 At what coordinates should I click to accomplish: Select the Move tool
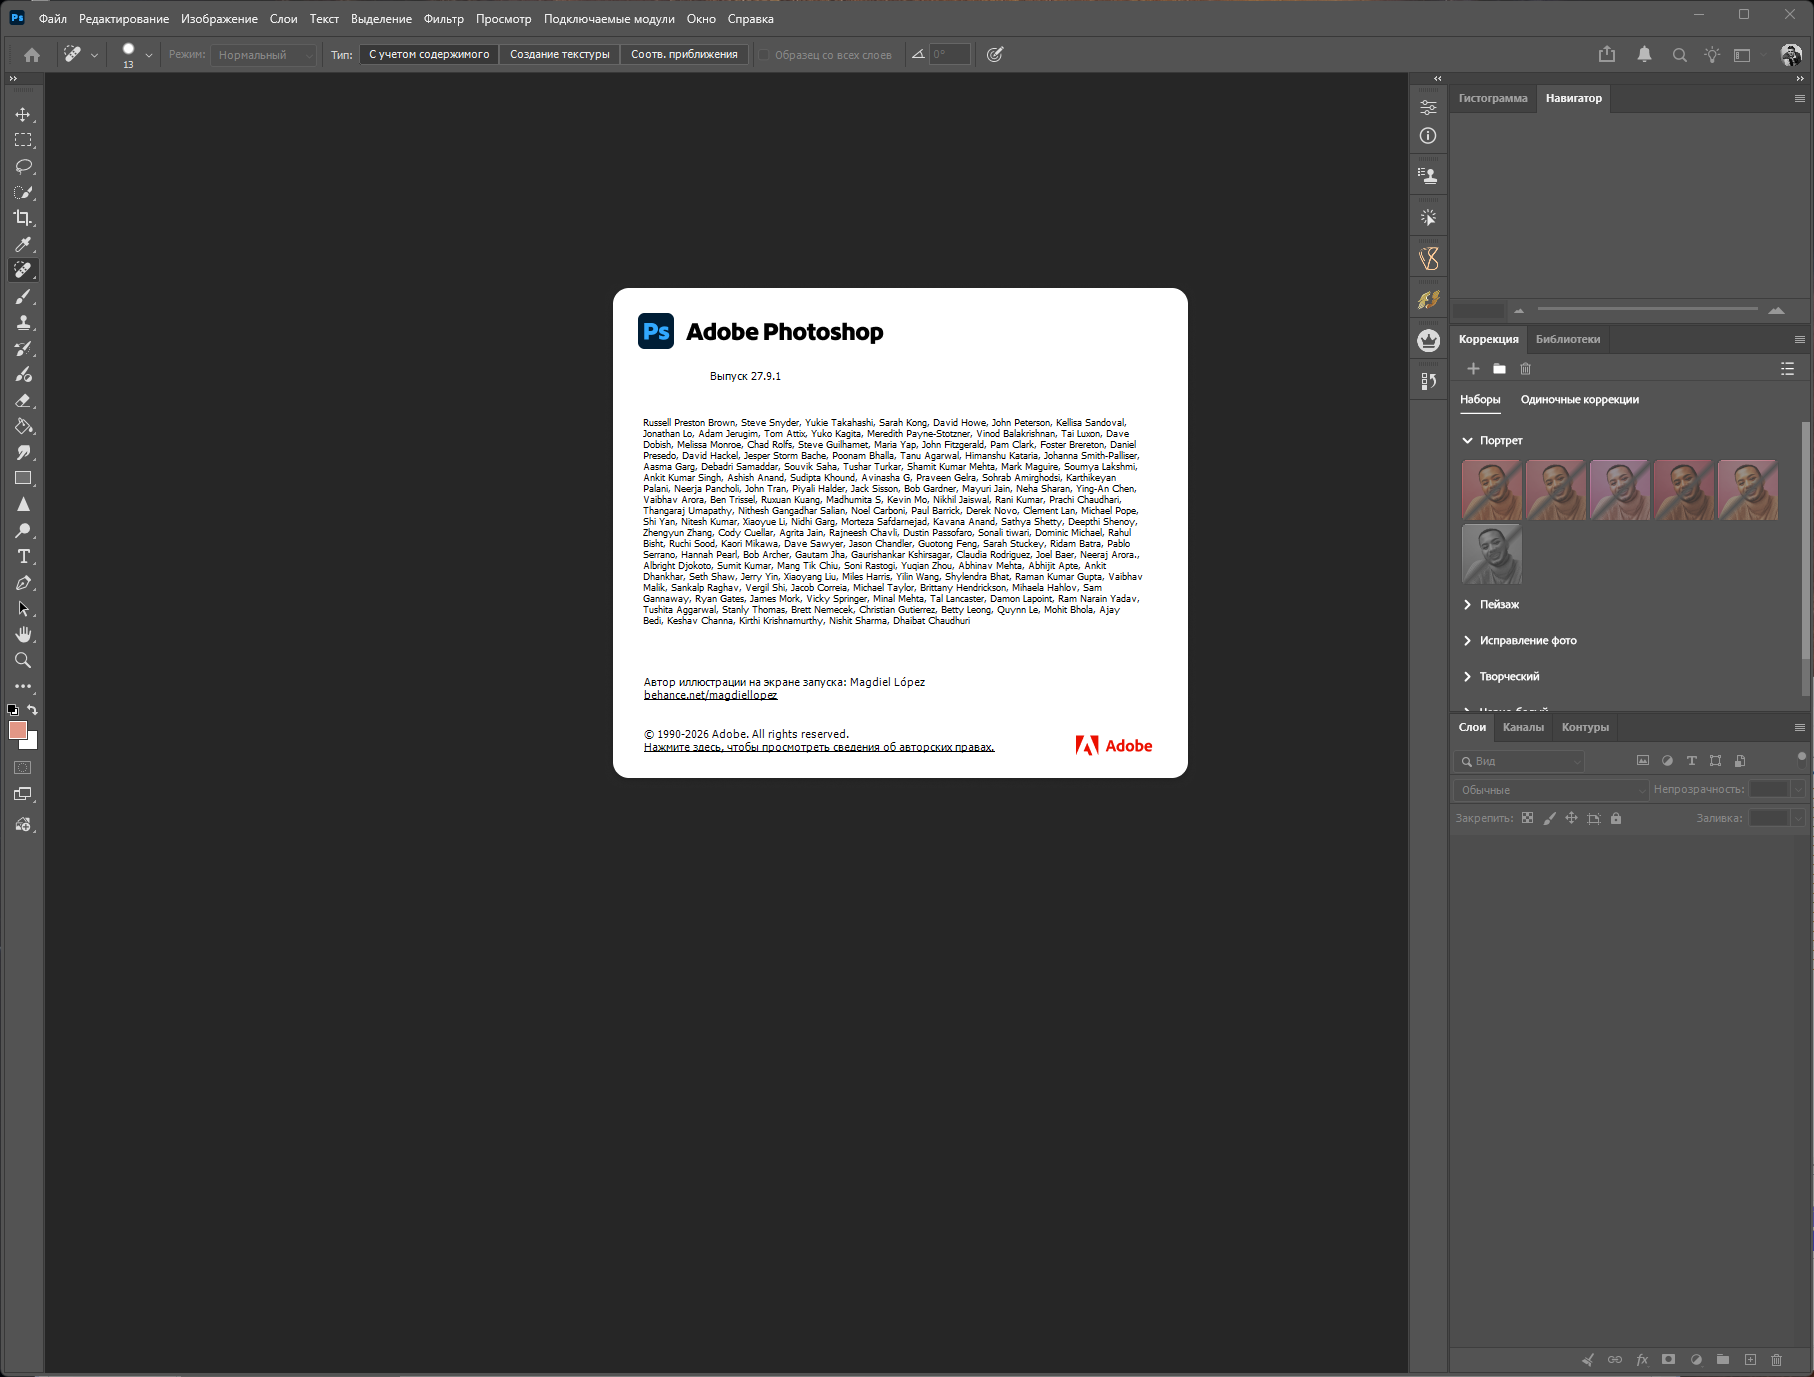click(23, 115)
